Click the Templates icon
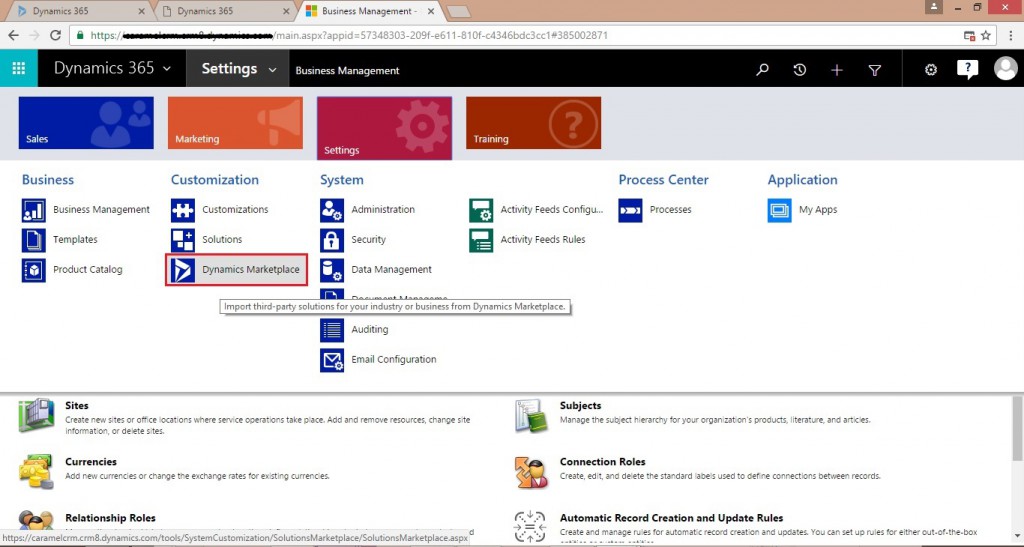Viewport: 1024px width, 547px height. coord(34,240)
